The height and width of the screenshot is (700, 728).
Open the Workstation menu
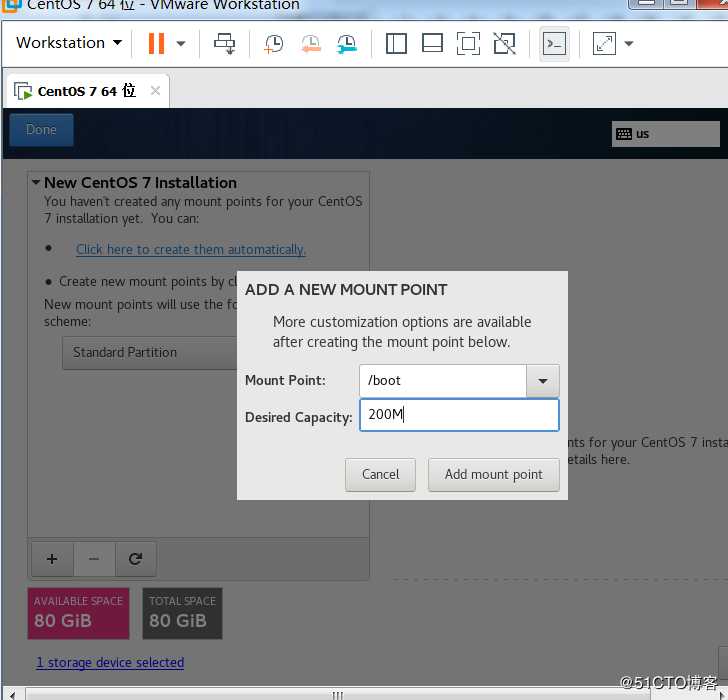pyautogui.click(x=69, y=43)
